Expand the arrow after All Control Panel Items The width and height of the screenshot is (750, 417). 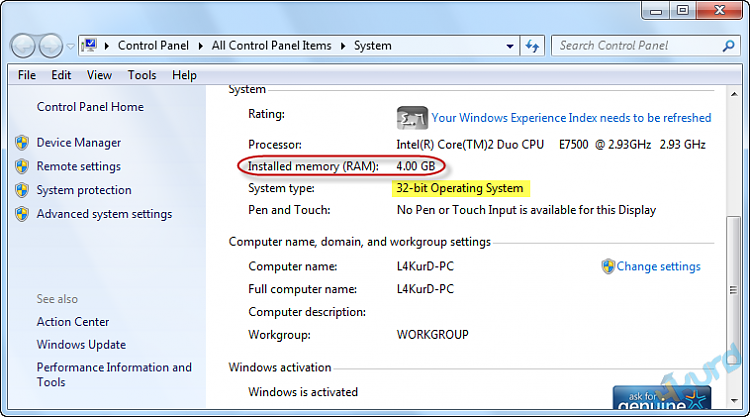[x=343, y=46]
